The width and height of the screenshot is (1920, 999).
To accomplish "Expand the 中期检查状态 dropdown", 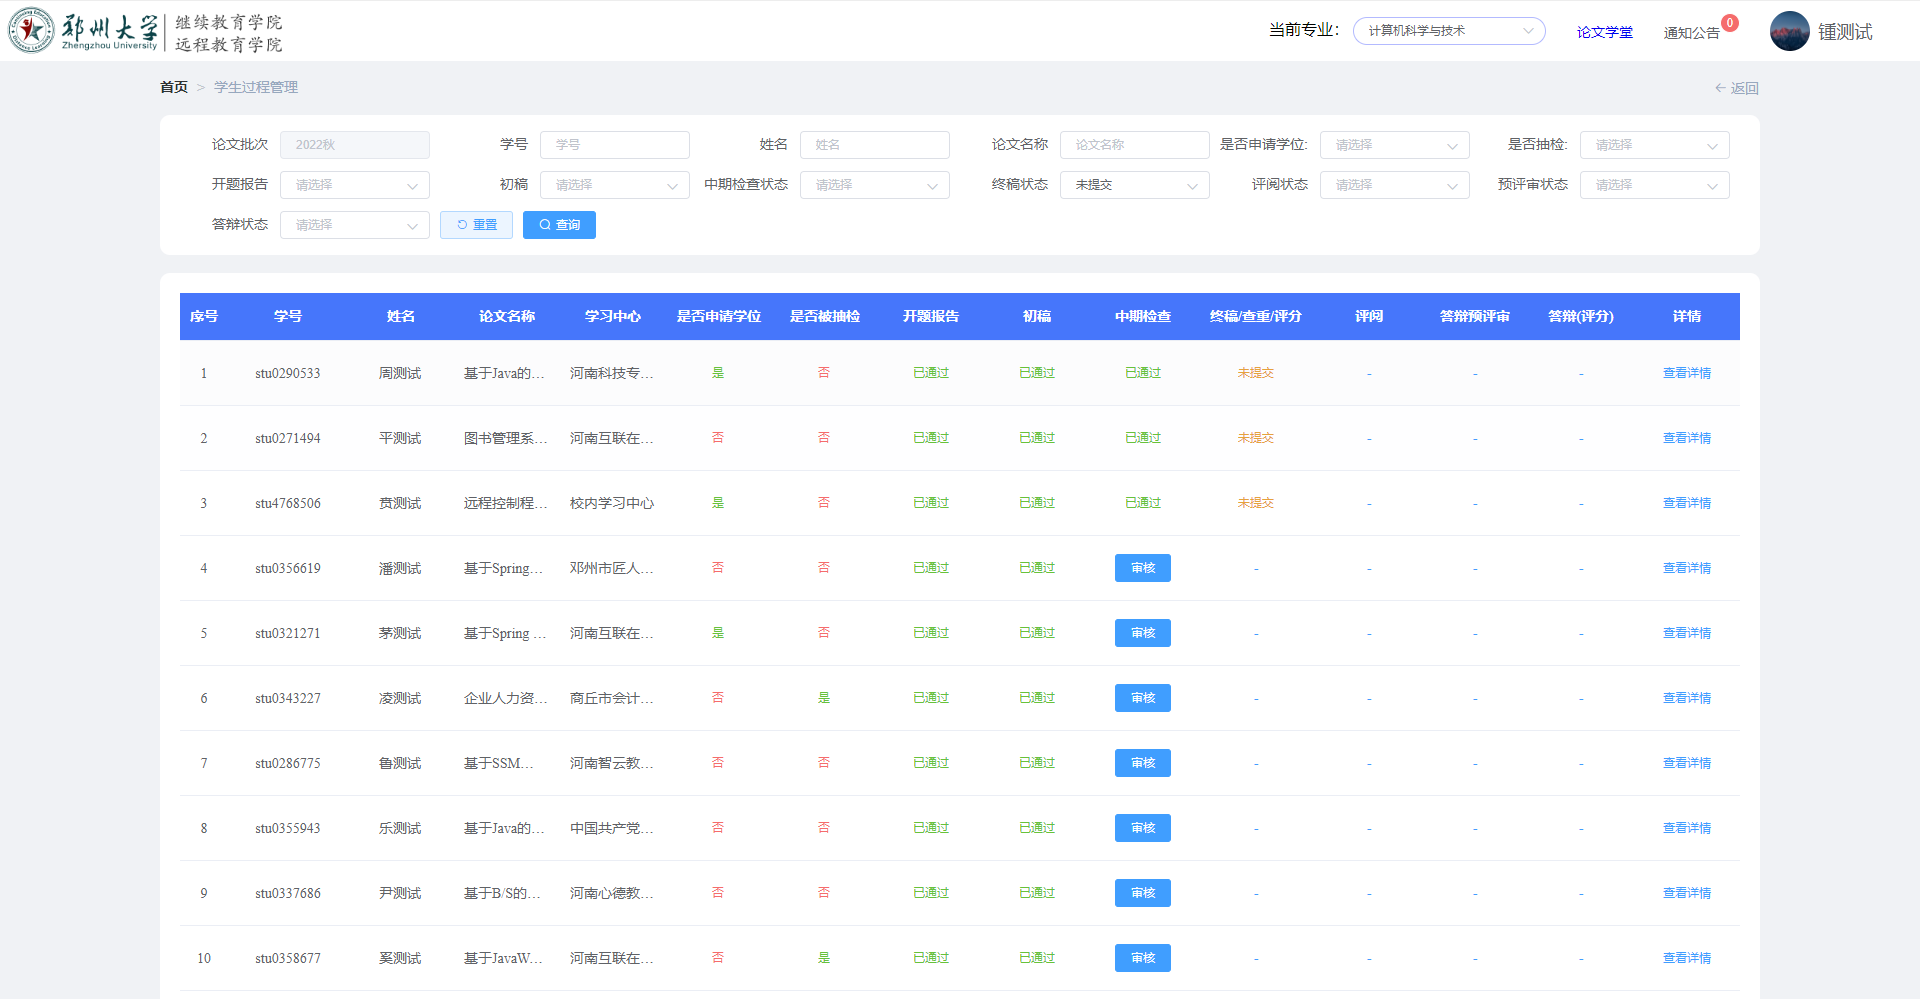I will click(x=875, y=185).
